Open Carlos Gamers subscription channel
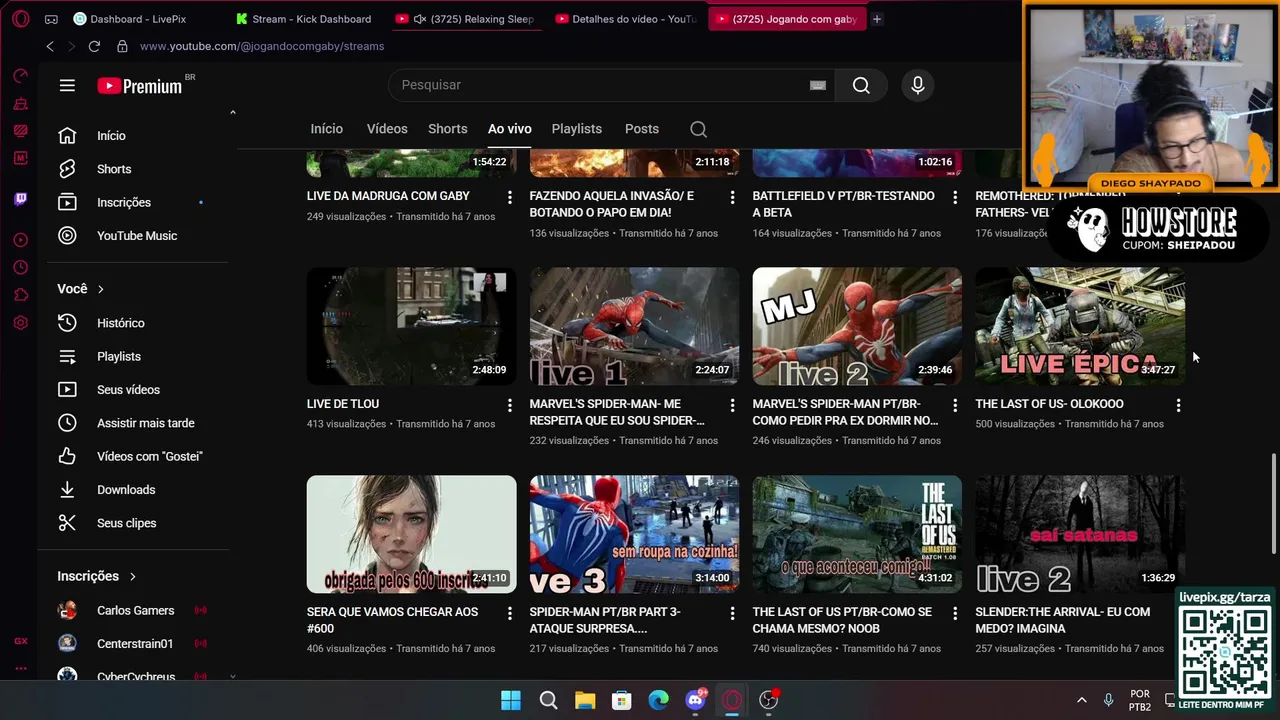The width and height of the screenshot is (1280, 720). tap(133, 611)
